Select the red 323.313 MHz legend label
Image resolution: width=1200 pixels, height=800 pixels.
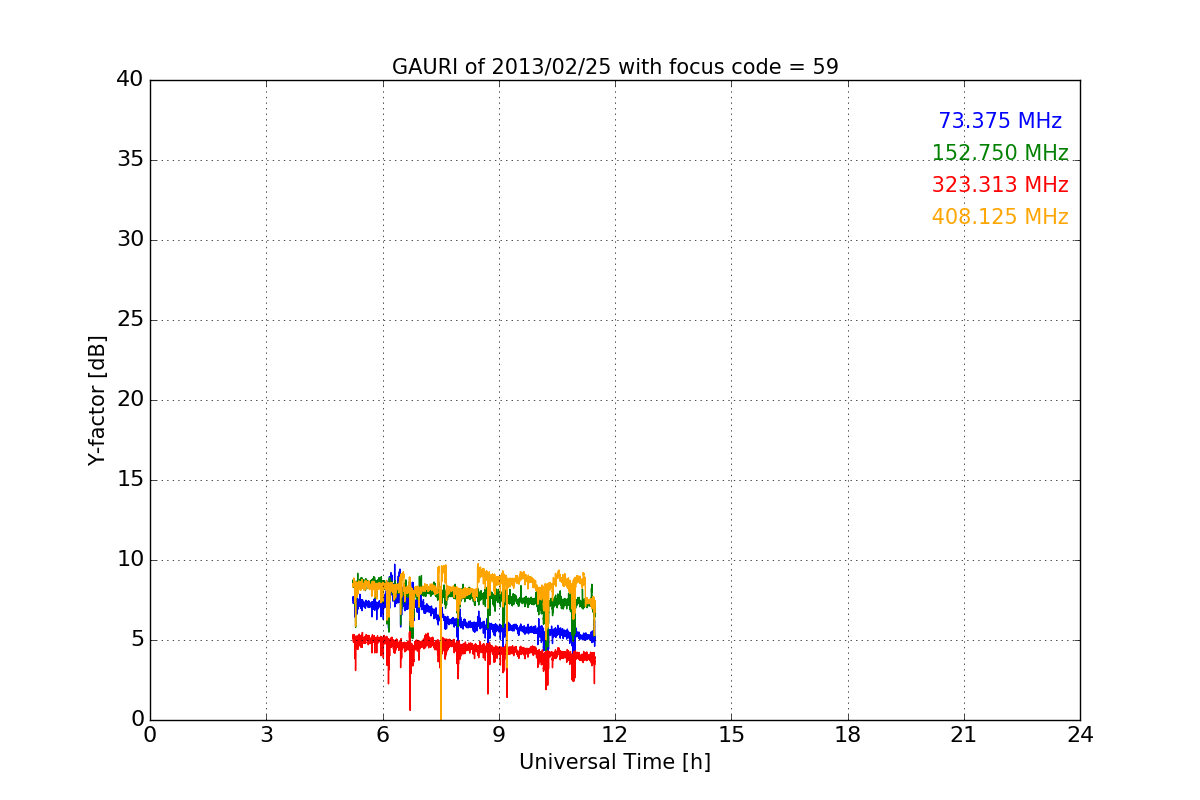point(1000,185)
